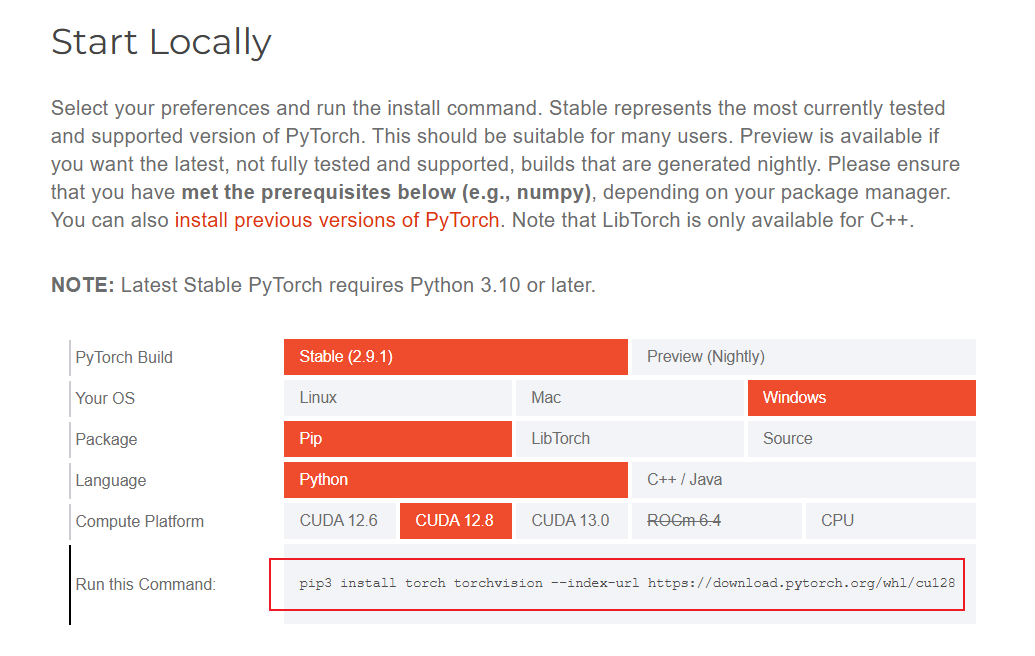The image size is (1035, 656).
Task: Select the Preview (Nightly) build option
Action: coord(803,357)
